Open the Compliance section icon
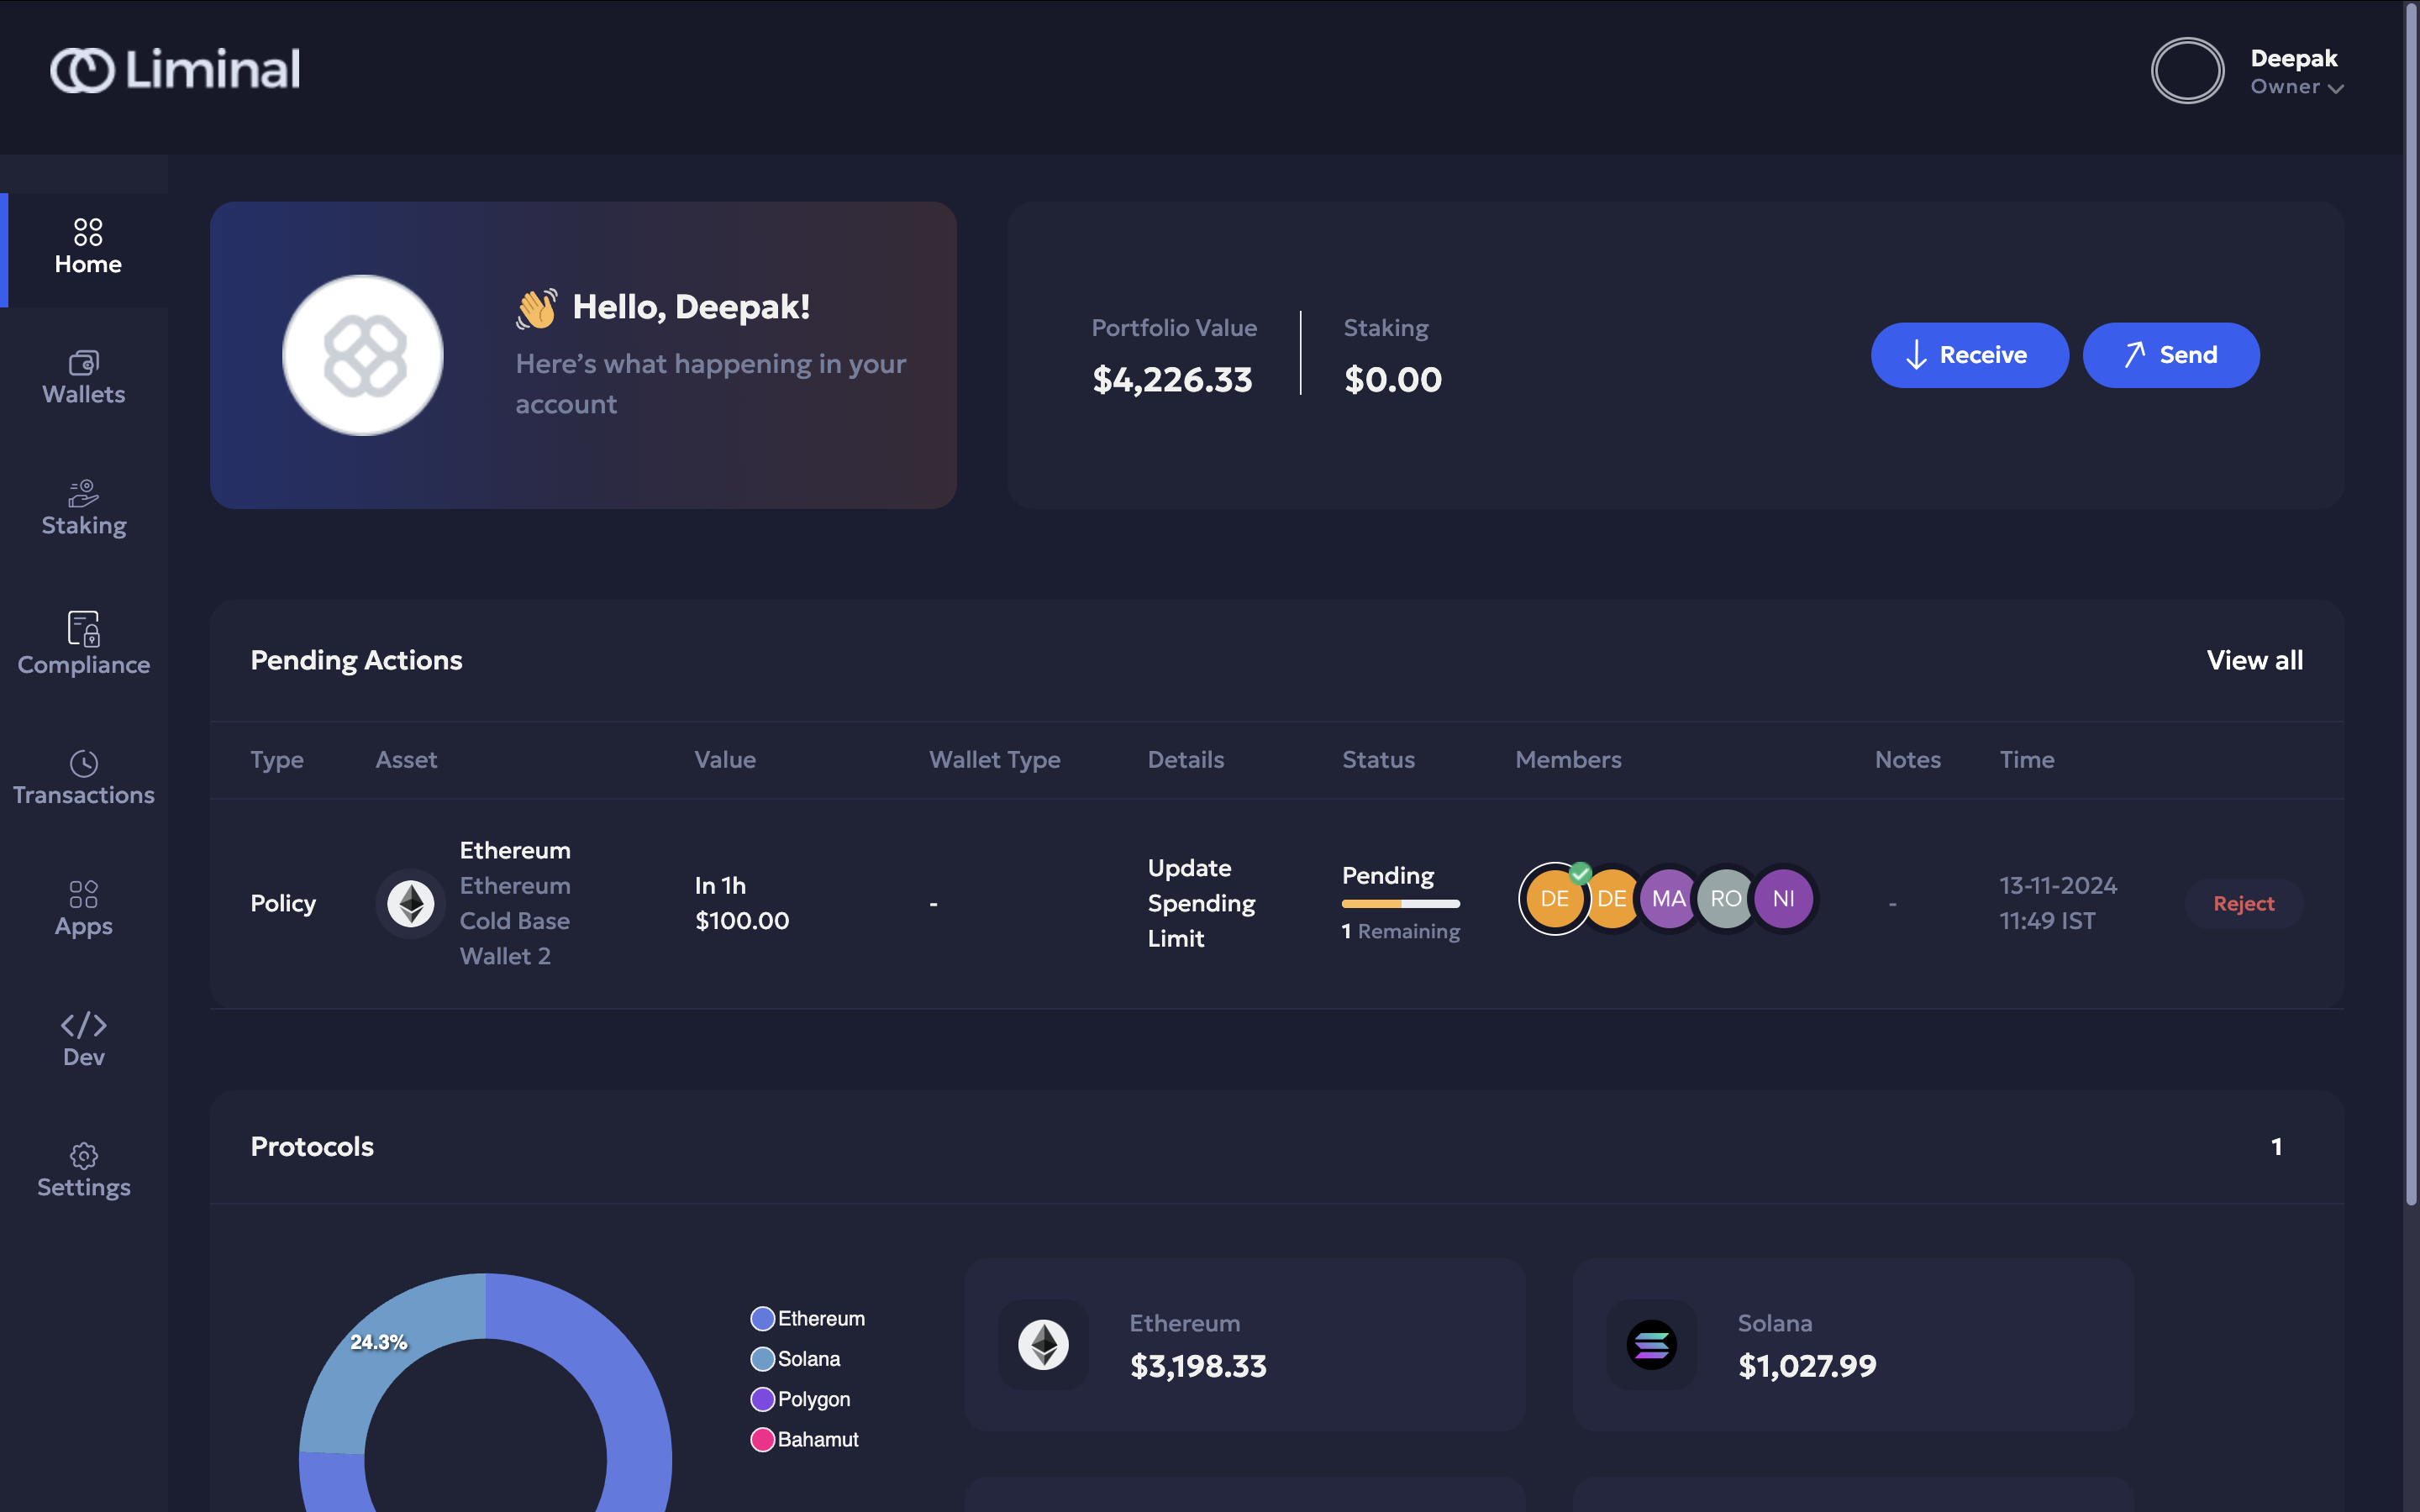2420x1512 pixels. [x=84, y=629]
